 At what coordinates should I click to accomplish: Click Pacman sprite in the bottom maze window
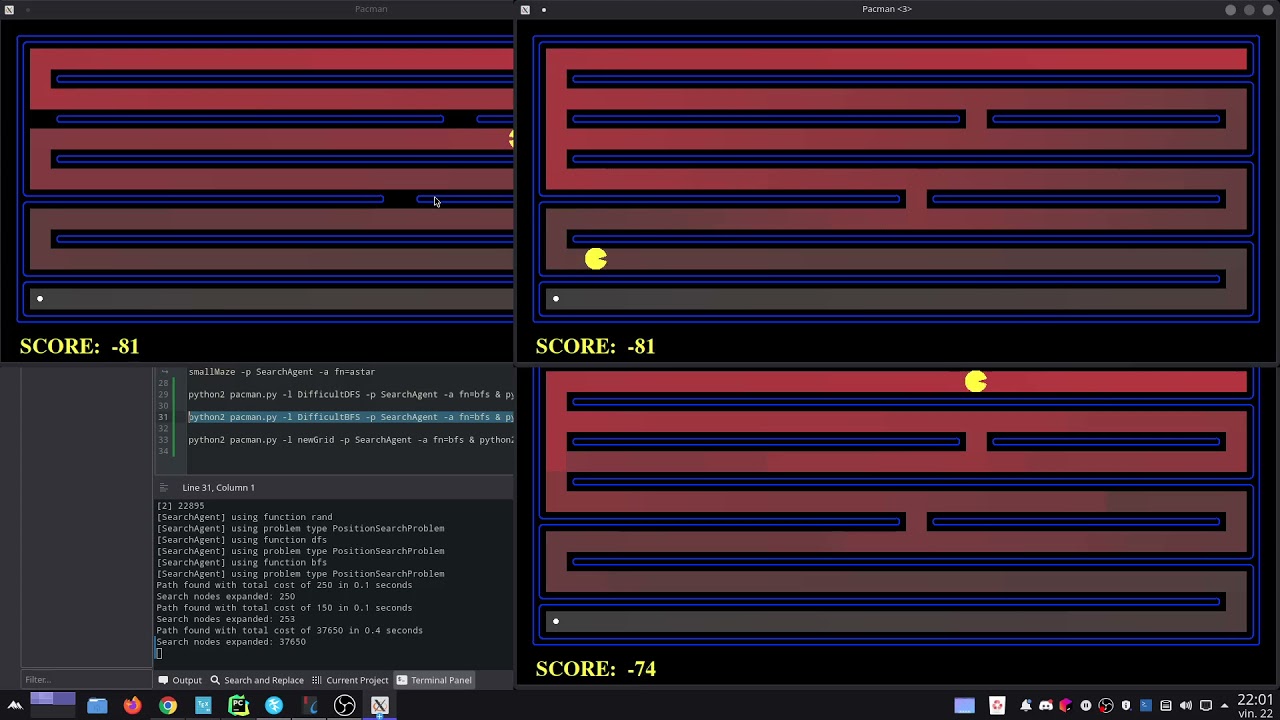976,381
